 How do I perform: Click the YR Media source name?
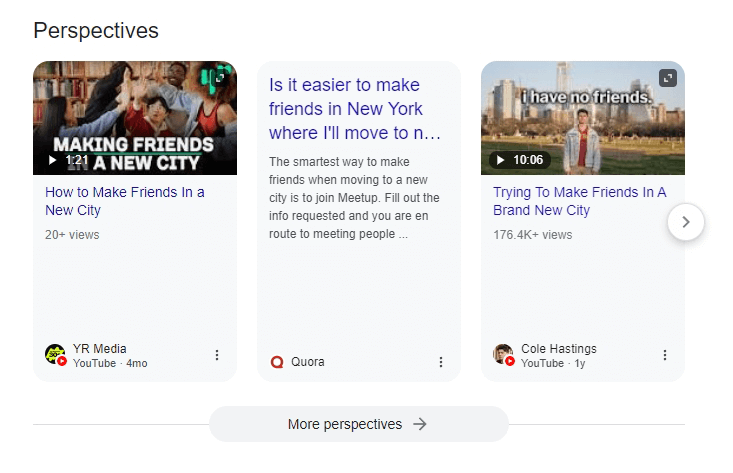[100, 349]
